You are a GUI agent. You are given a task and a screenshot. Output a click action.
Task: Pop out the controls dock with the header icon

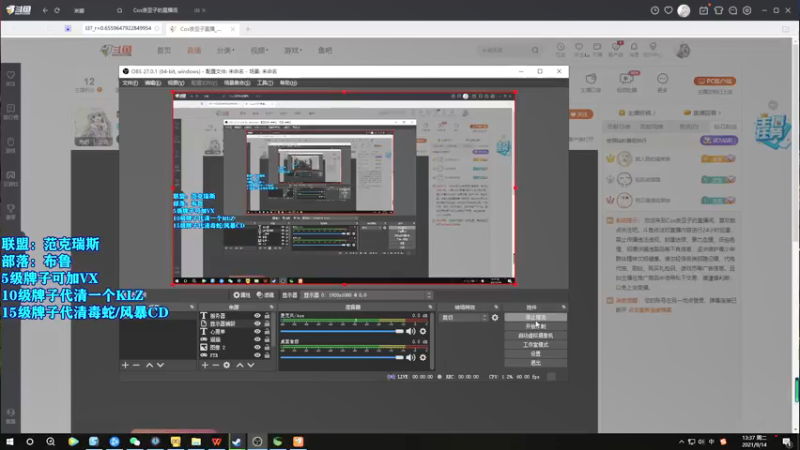click(x=563, y=307)
